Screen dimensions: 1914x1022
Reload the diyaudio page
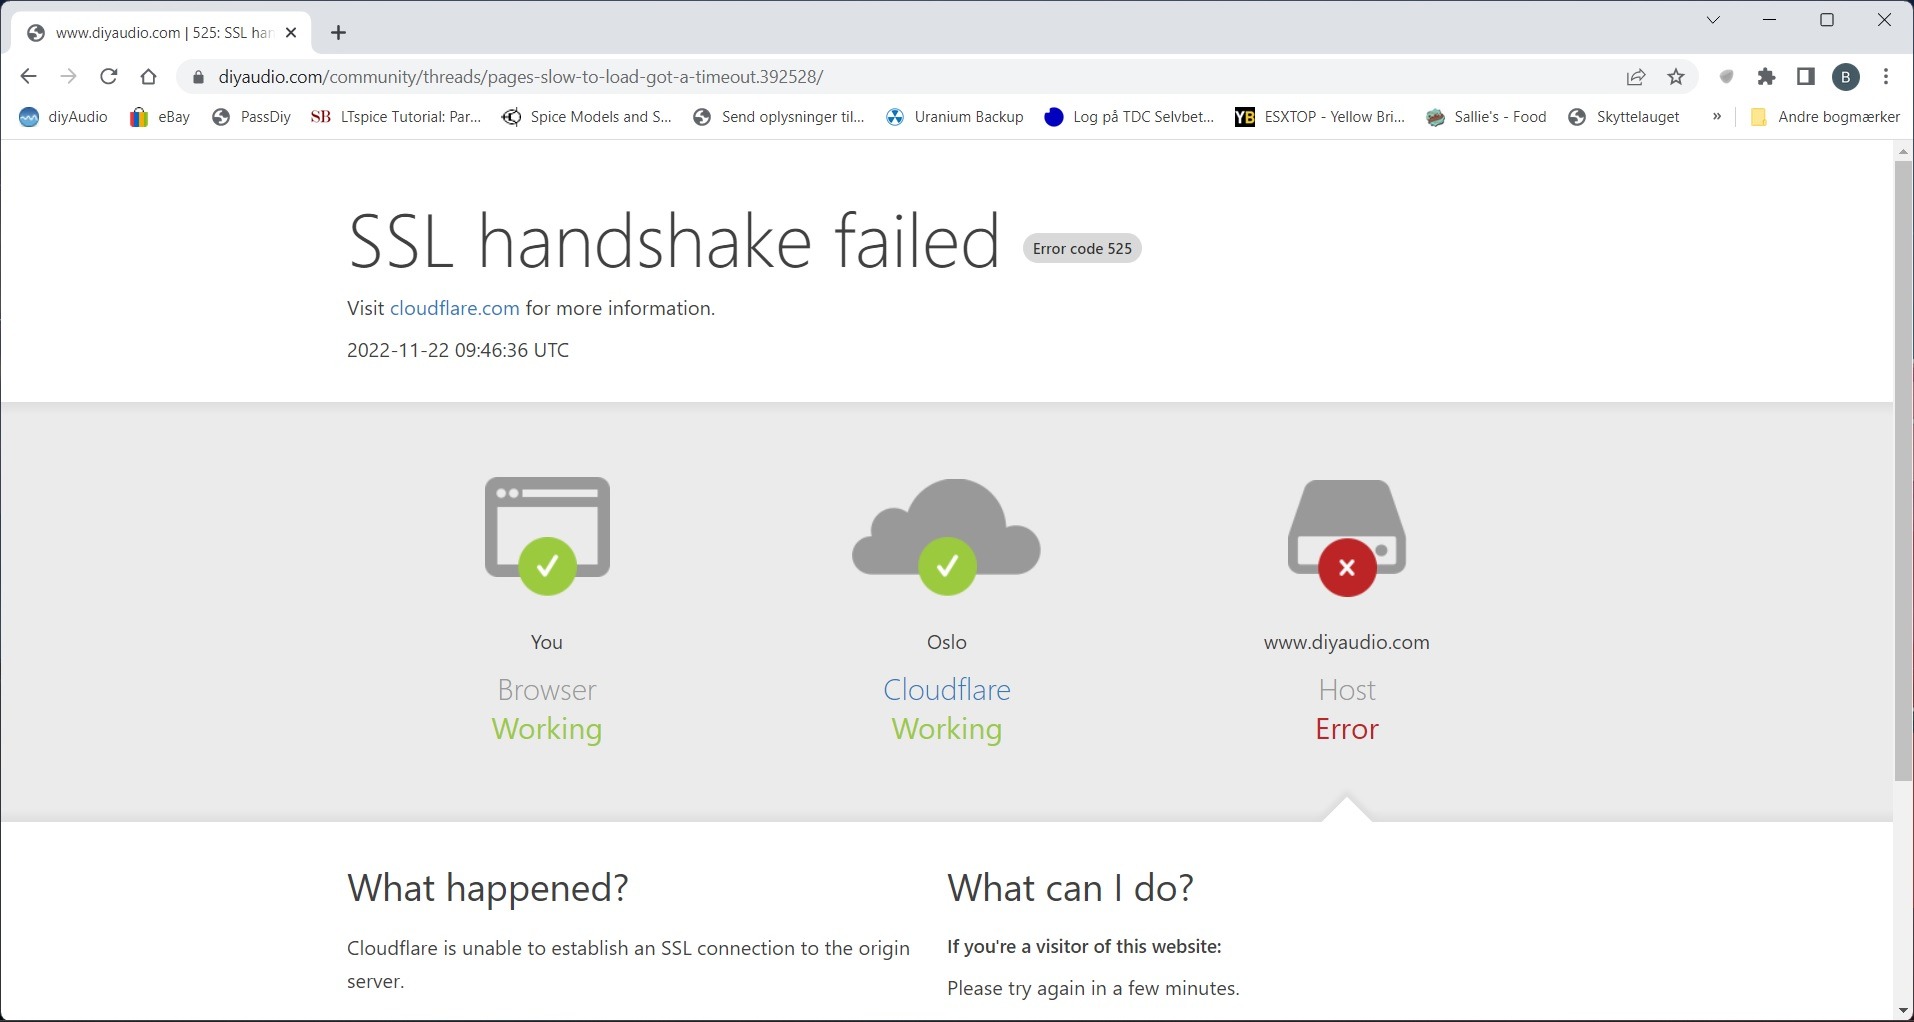coord(109,77)
